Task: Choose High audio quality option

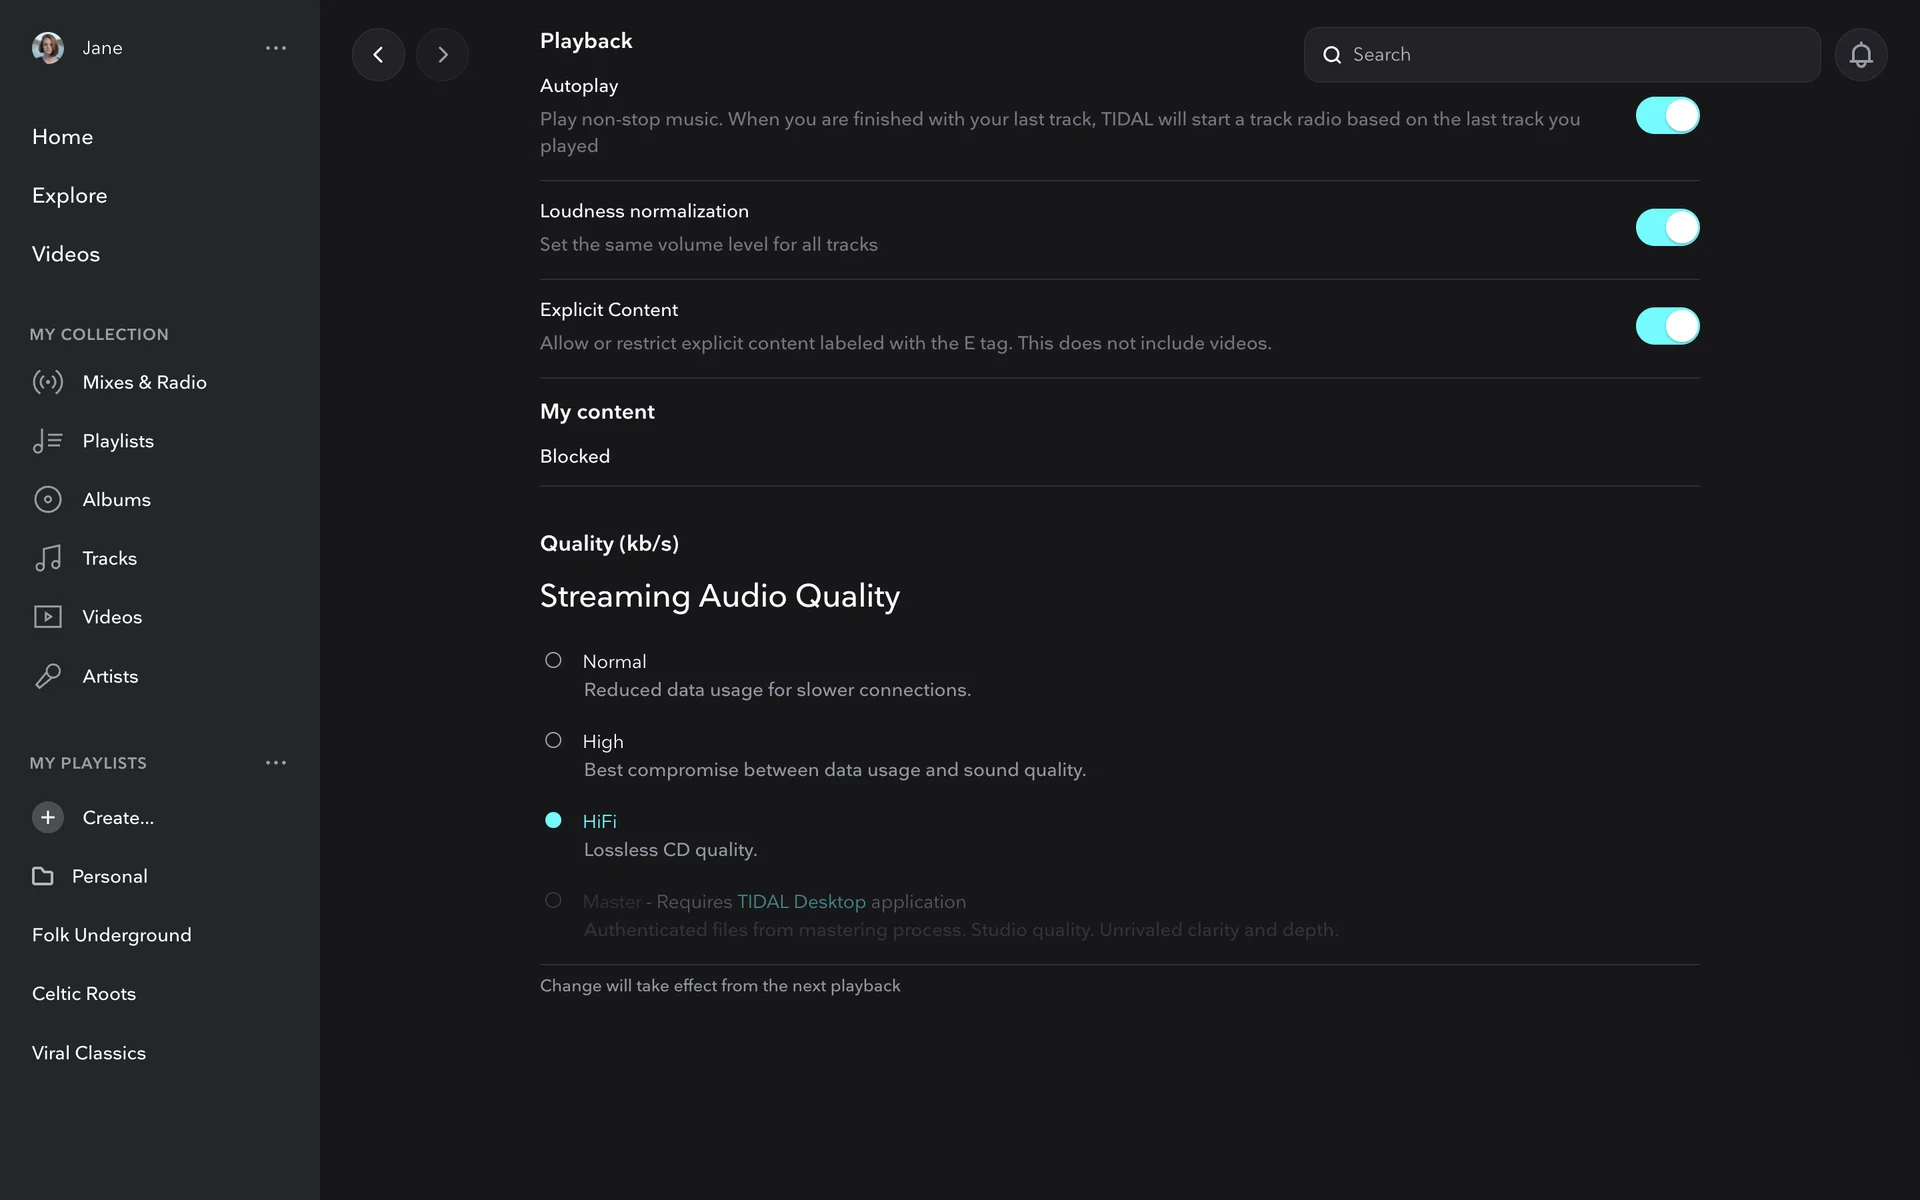Action: pos(553,740)
